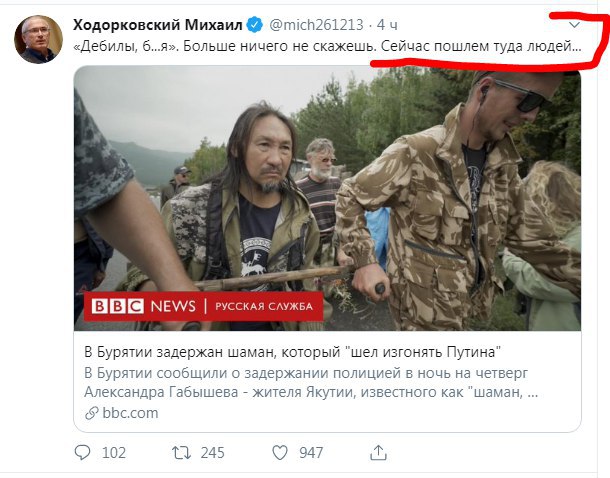This screenshot has width=610, height=478.
Task: Click the BBC News Русская служба banner
Action: pos(203,306)
